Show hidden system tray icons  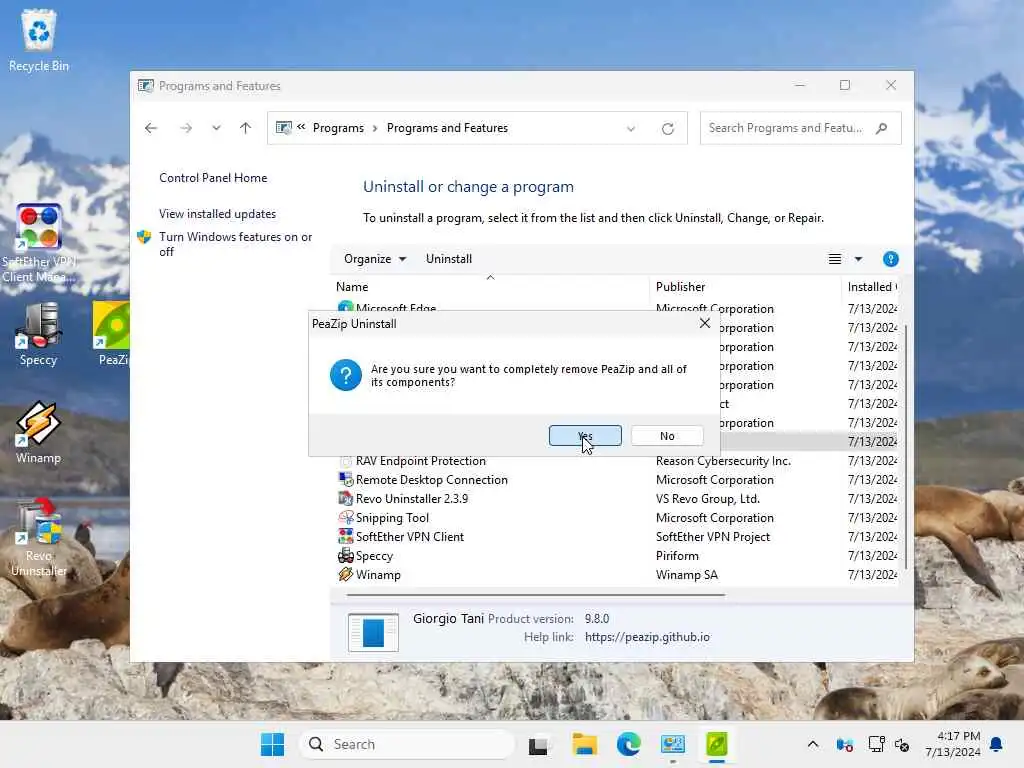812,744
